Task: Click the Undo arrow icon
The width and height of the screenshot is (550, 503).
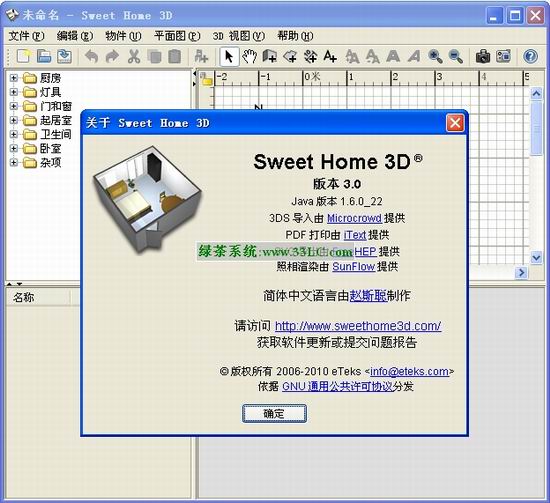Action: [92, 56]
